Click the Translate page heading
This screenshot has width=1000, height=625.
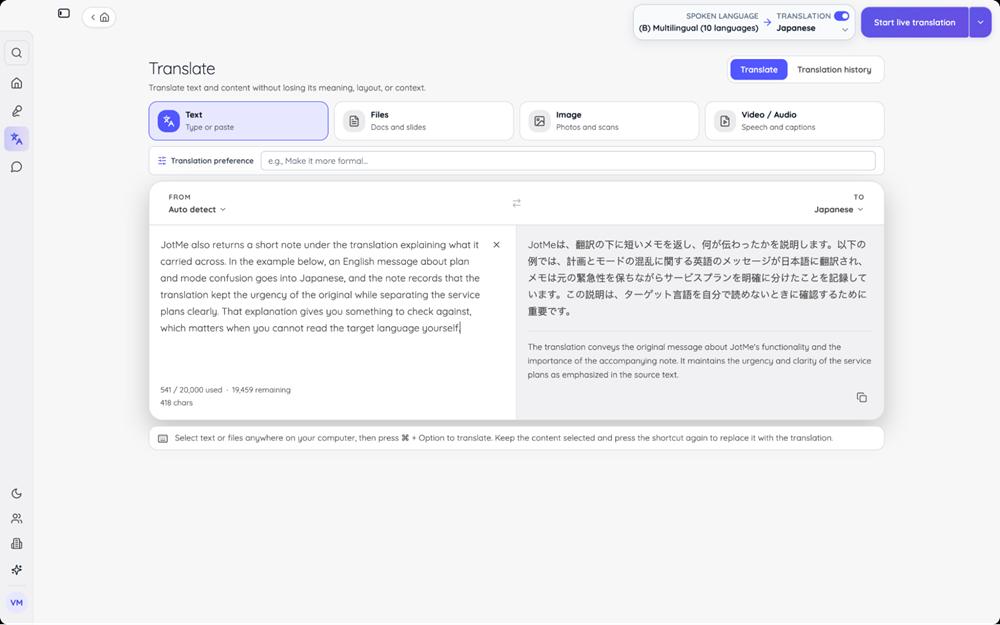pyautogui.click(x=182, y=69)
